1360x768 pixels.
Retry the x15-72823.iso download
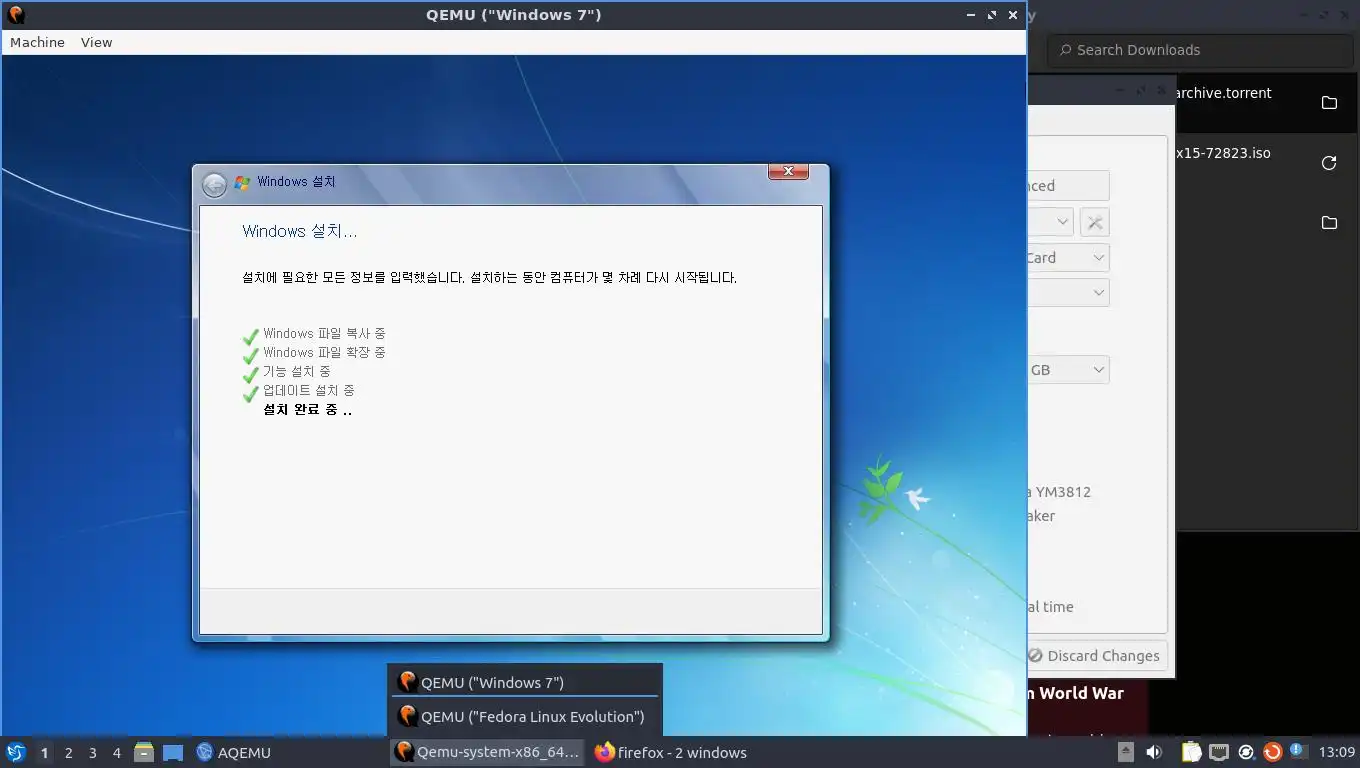click(x=1329, y=163)
